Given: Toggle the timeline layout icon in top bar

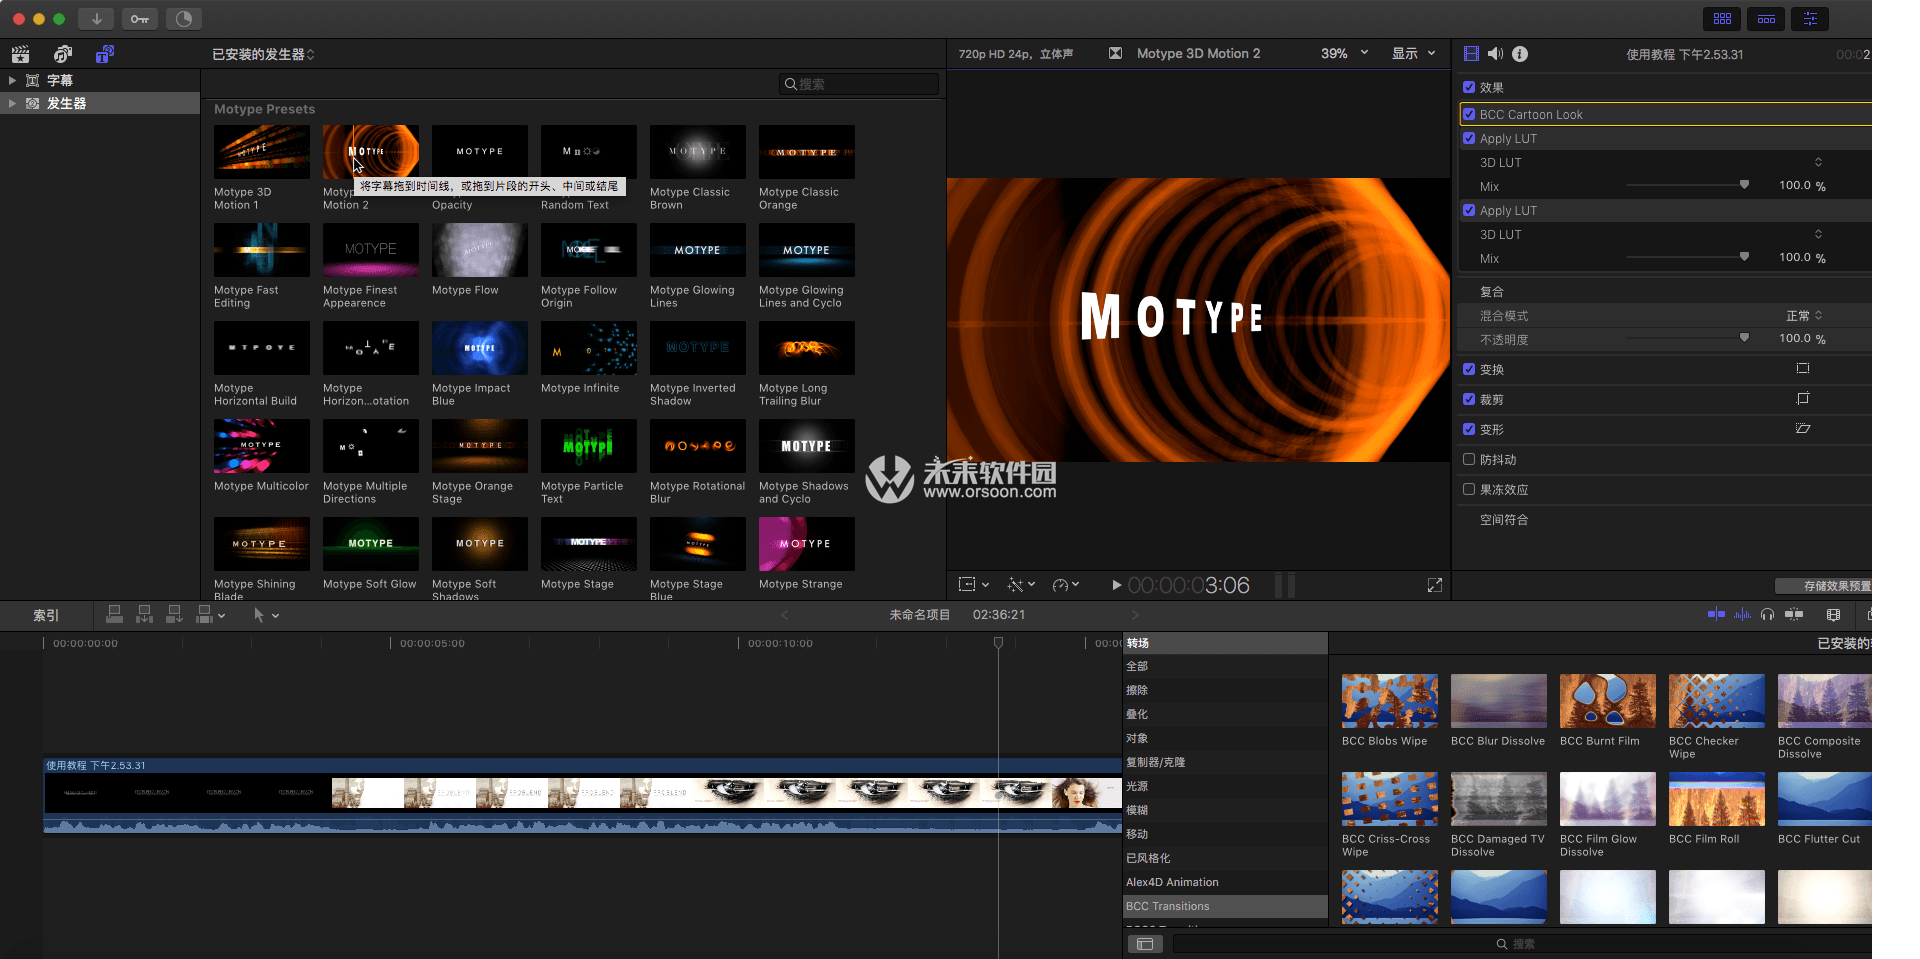Looking at the screenshot, I should click(x=1766, y=19).
